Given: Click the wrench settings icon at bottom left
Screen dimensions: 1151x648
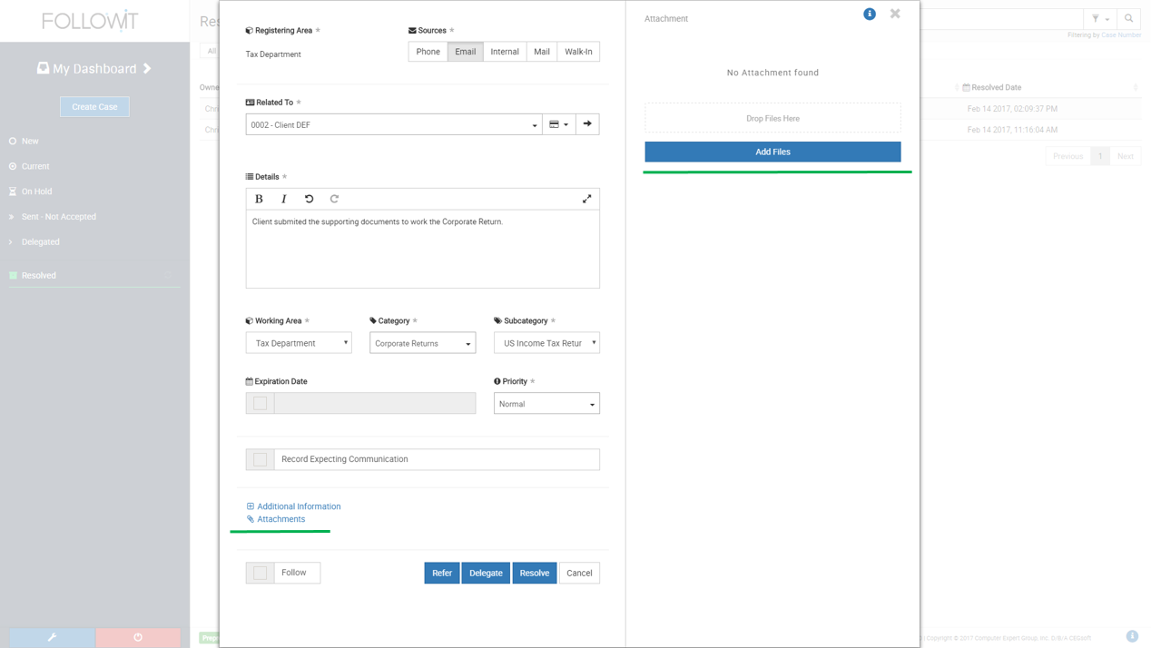Looking at the screenshot, I should tap(52, 637).
